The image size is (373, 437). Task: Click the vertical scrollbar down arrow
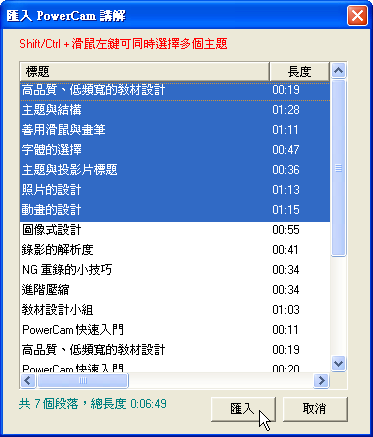coord(339,363)
